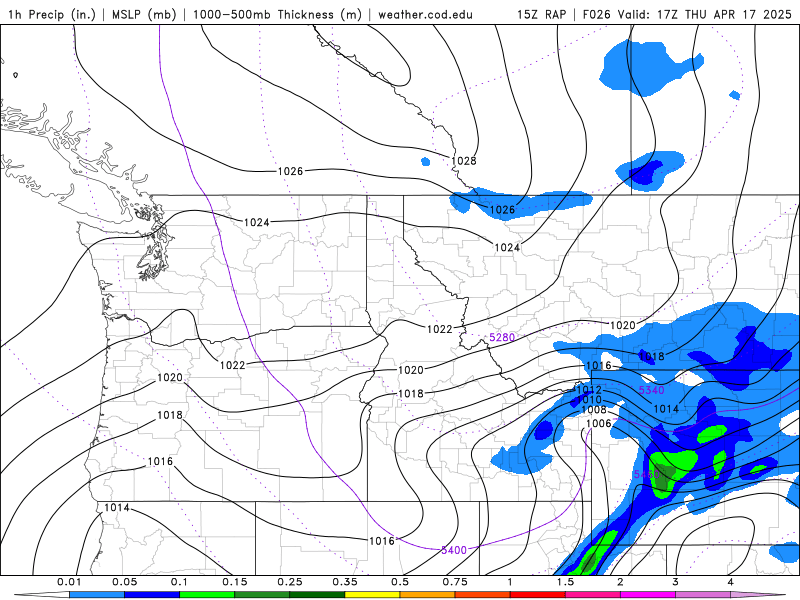Screen dimensions: 800x600
Task: Click the magenta 2 inch legend swatch
Action: [647, 595]
